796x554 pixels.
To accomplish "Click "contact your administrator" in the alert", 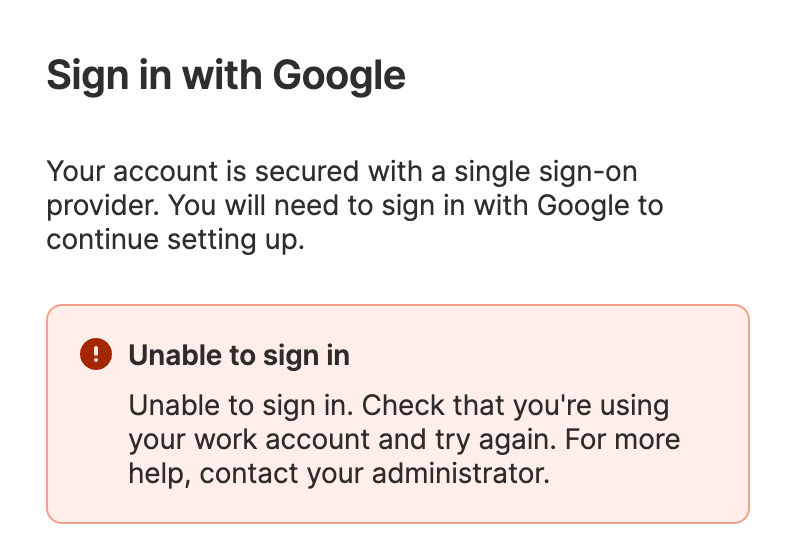I will point(374,472).
